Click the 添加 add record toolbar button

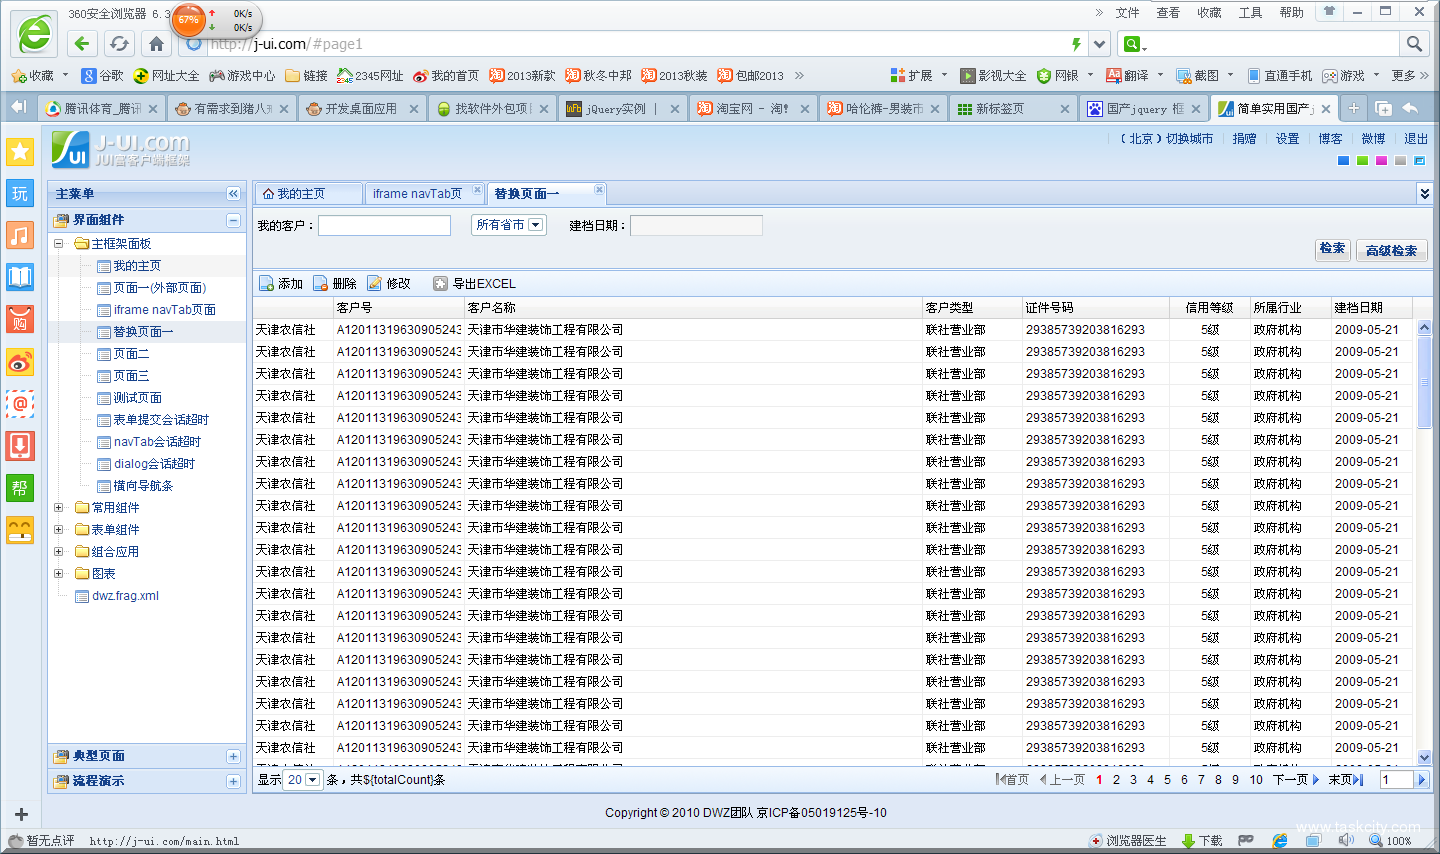pyautogui.click(x=281, y=284)
